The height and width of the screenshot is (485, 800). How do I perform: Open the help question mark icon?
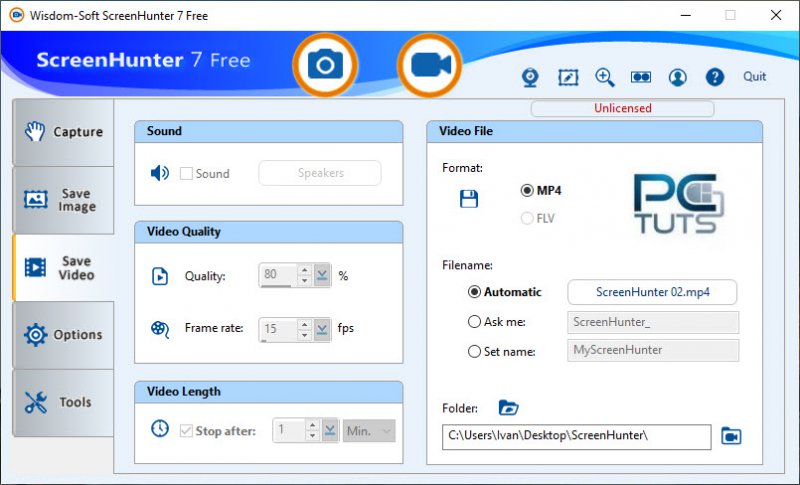tap(715, 78)
